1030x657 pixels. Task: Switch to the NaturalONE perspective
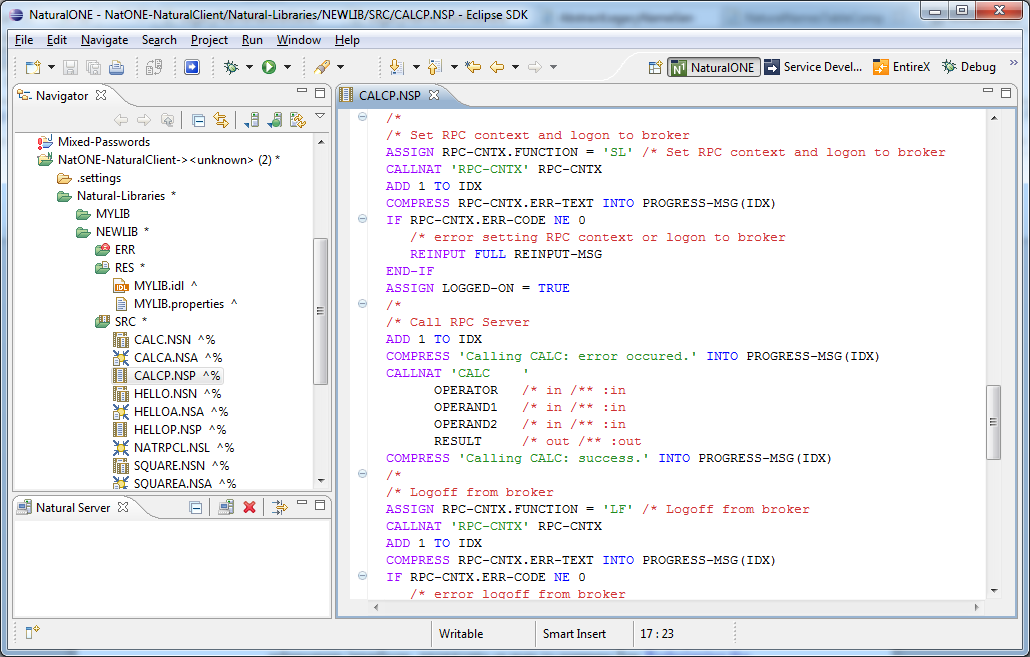coord(714,67)
